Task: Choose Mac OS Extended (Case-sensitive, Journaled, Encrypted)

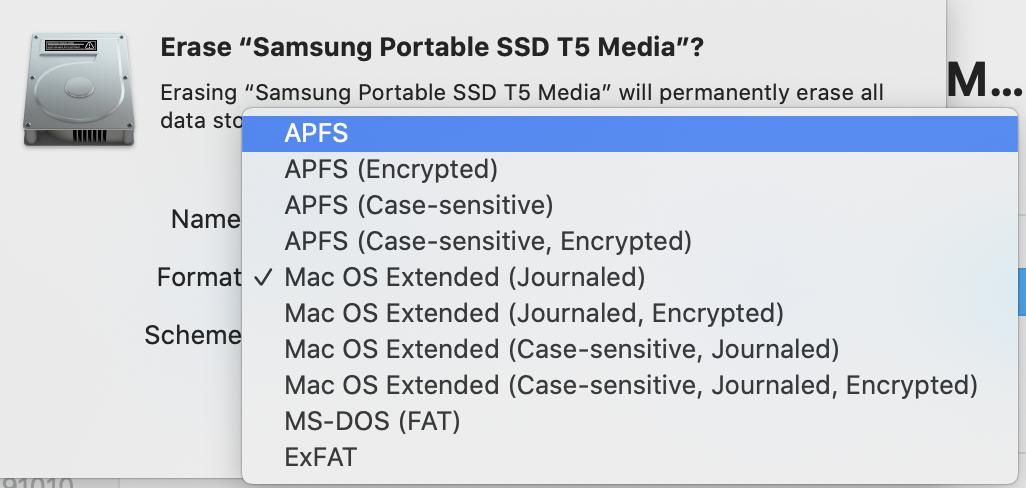Action: pos(630,385)
